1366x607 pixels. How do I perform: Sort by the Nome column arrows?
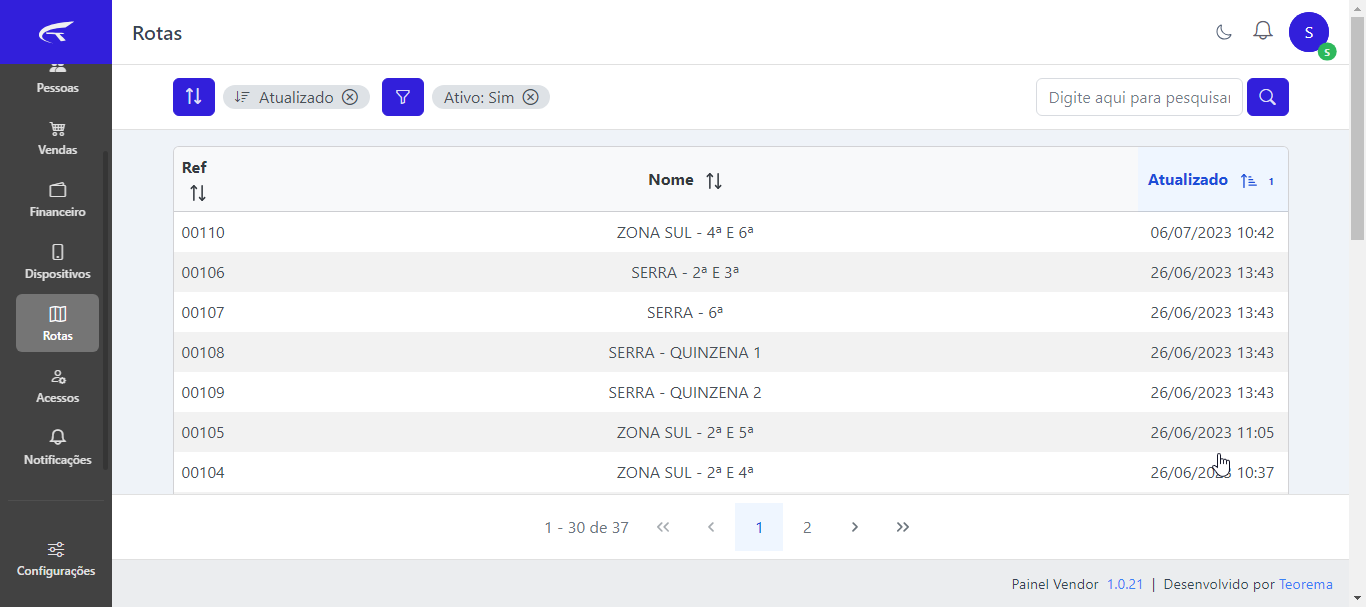[714, 181]
